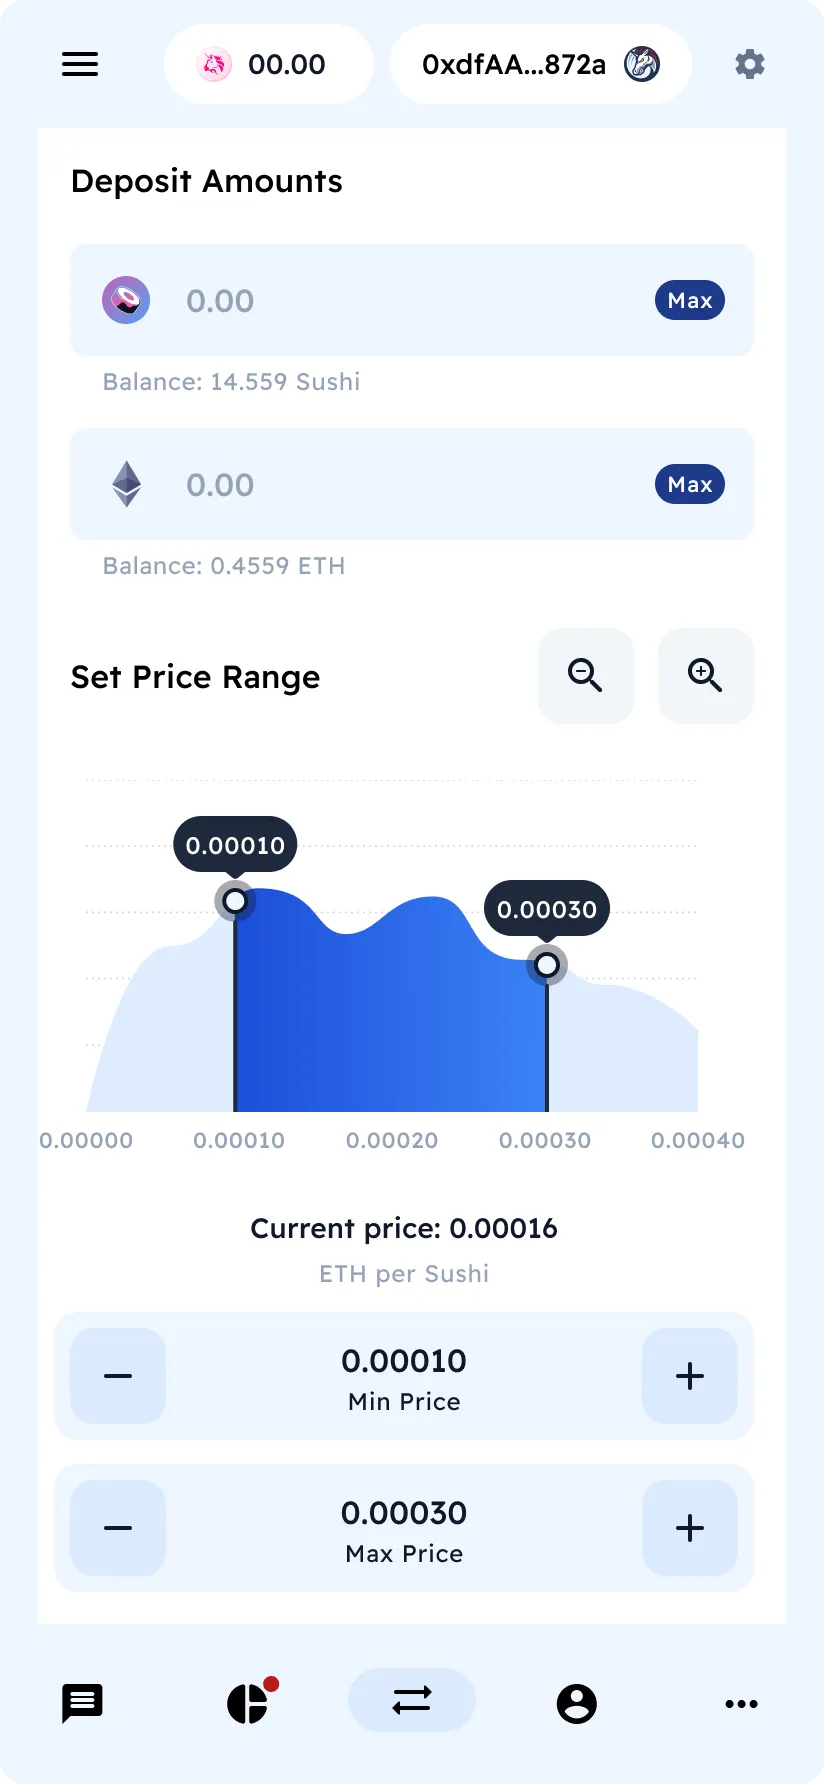Zoom out the price range chart
Screen dimensions: 824x1784
tap(585, 676)
